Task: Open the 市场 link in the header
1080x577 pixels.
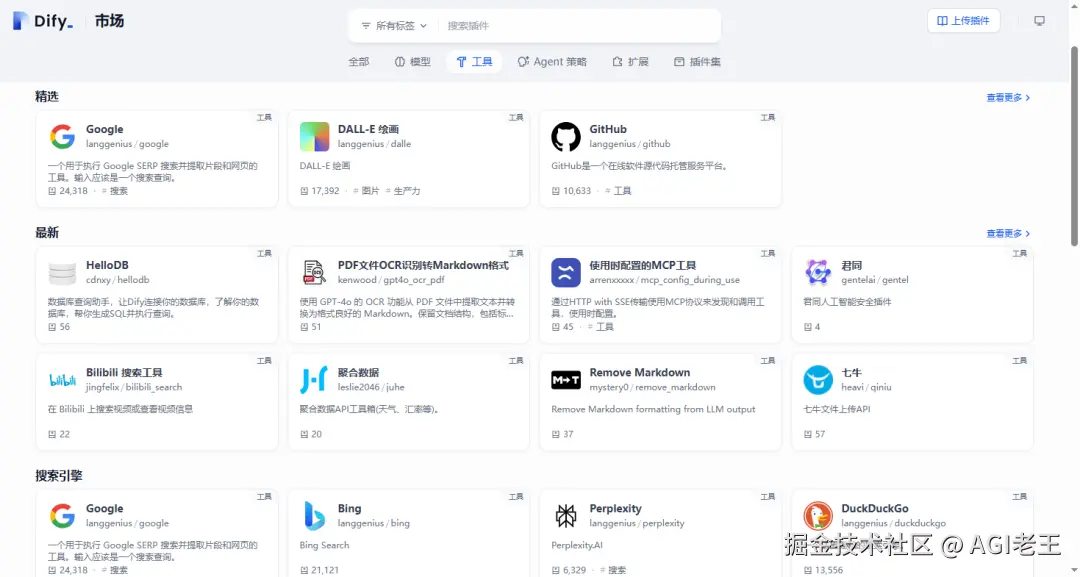Action: (x=109, y=21)
